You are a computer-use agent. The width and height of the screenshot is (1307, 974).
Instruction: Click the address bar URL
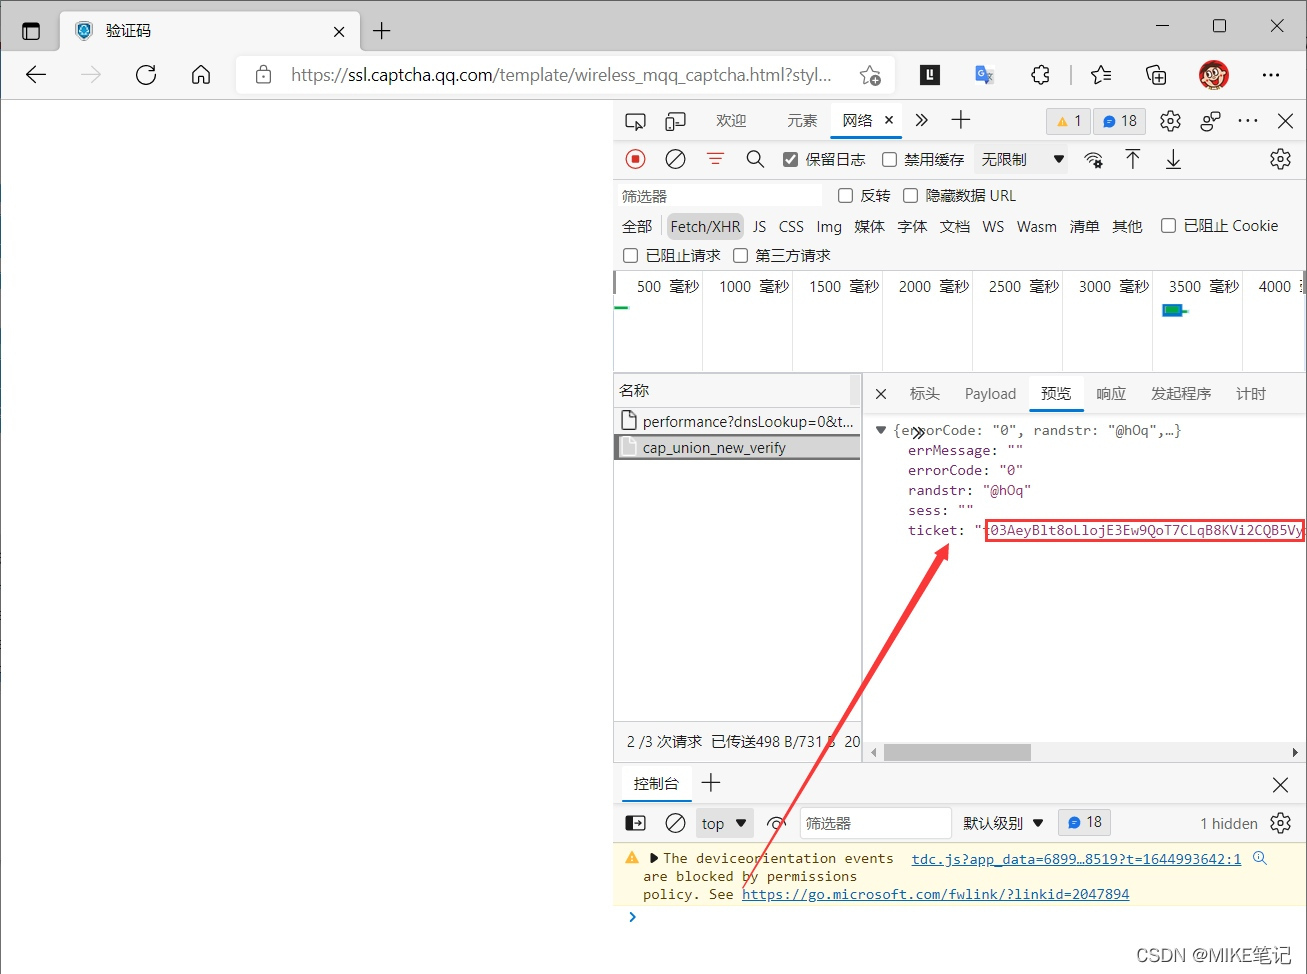[x=561, y=75]
